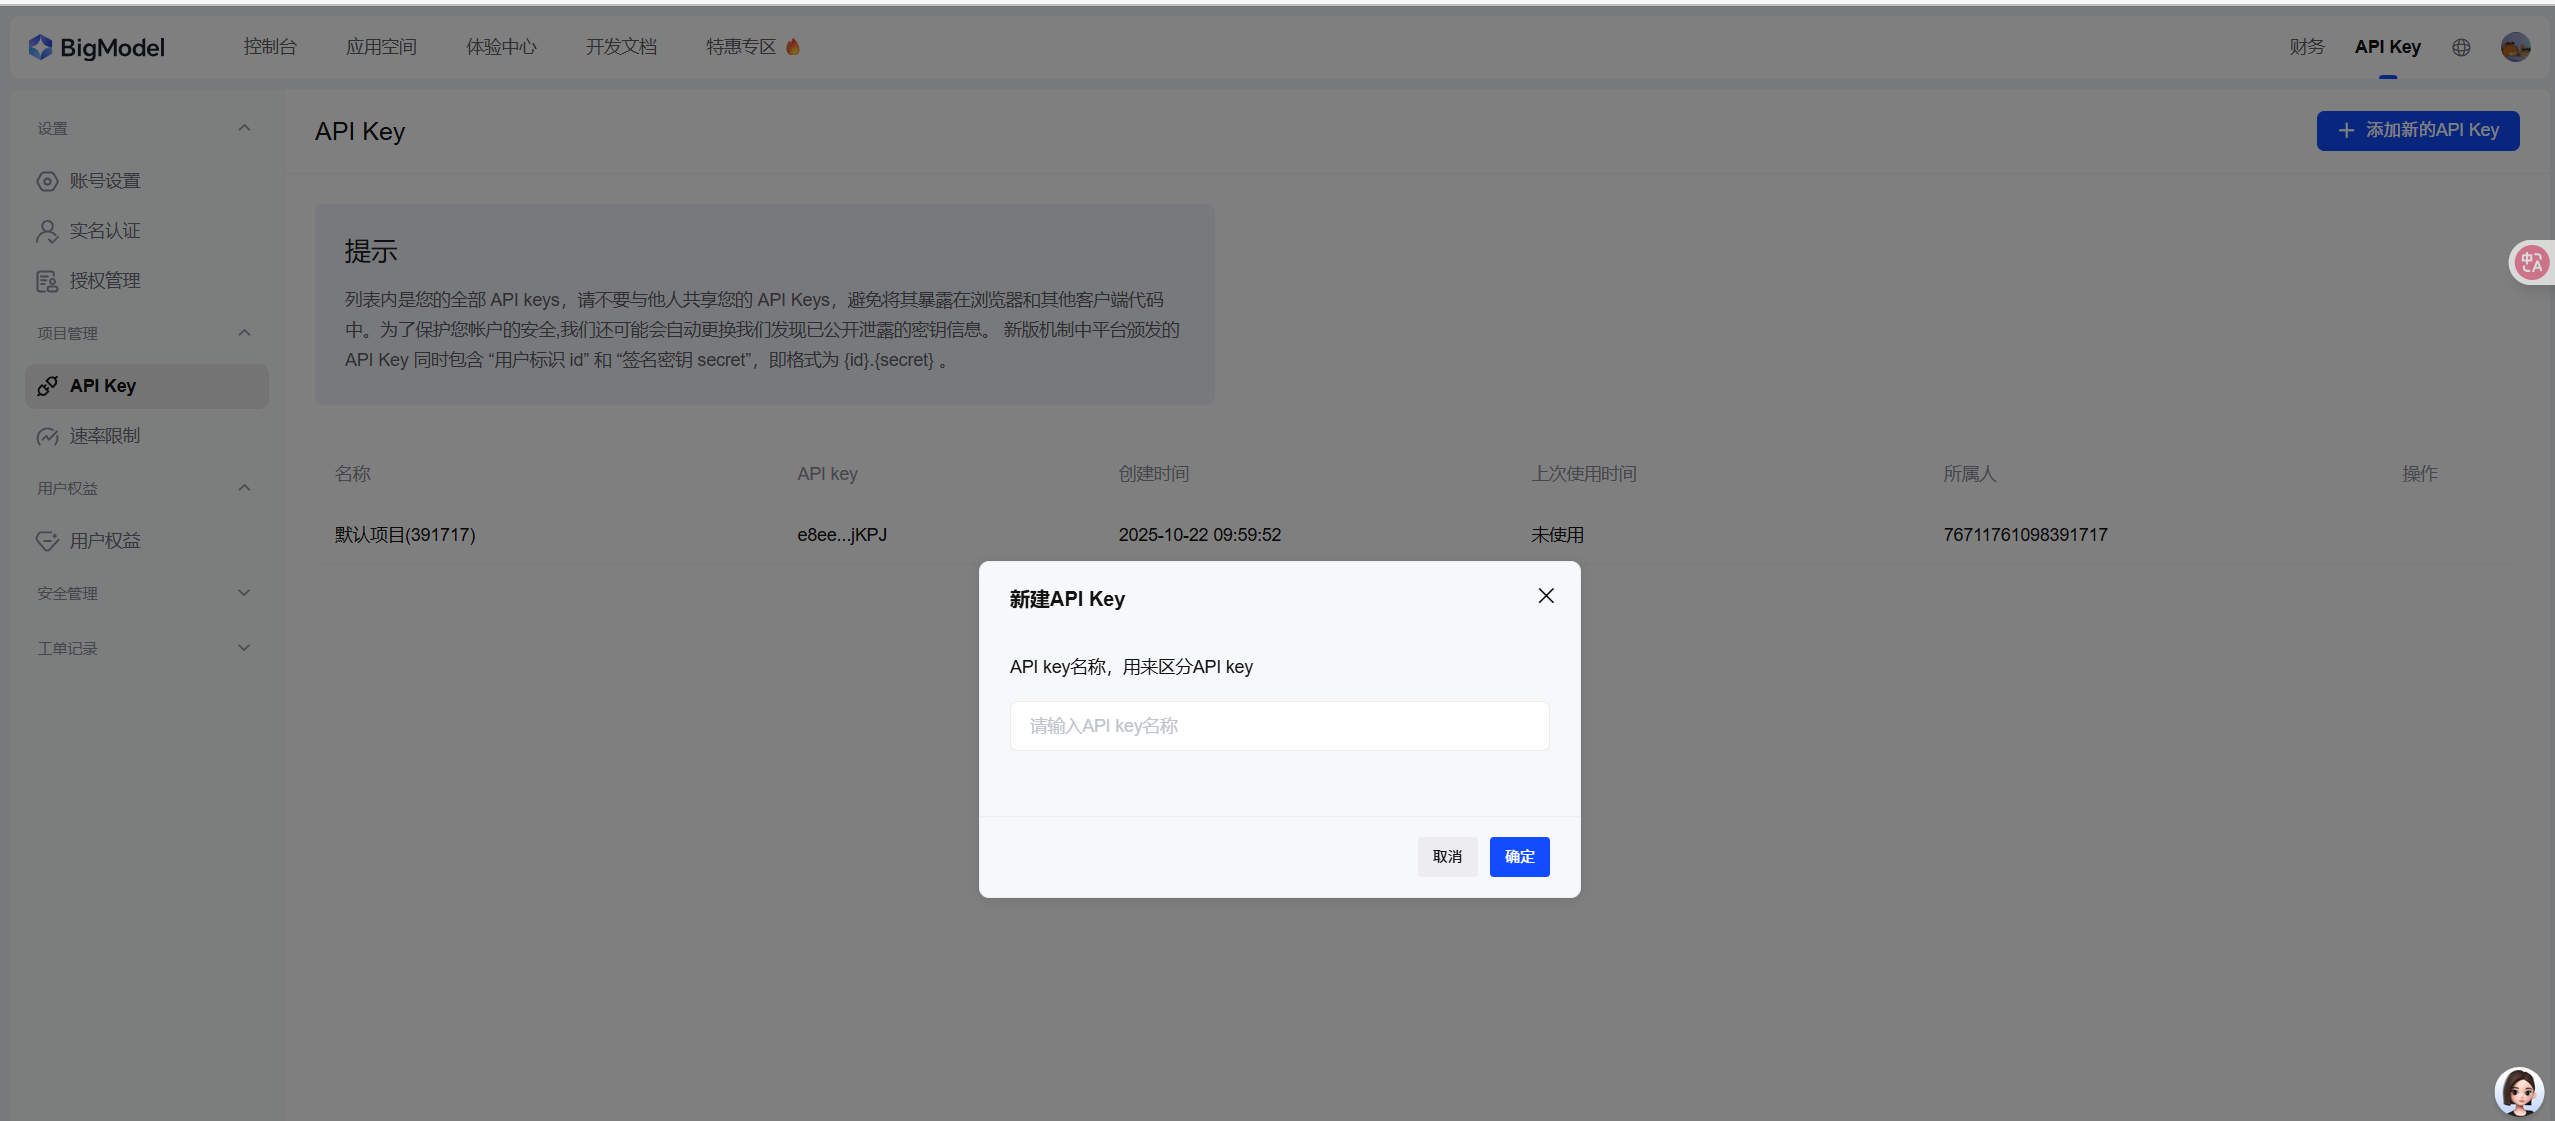Open the customer service assistant avatar
Viewport: 2555px width, 1121px height.
pos(2518,1091)
